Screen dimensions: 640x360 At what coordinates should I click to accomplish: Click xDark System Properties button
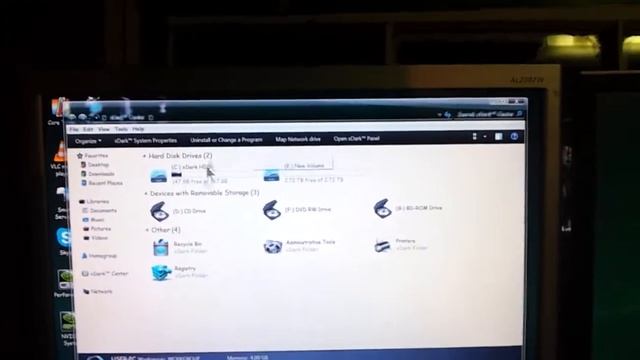146,140
